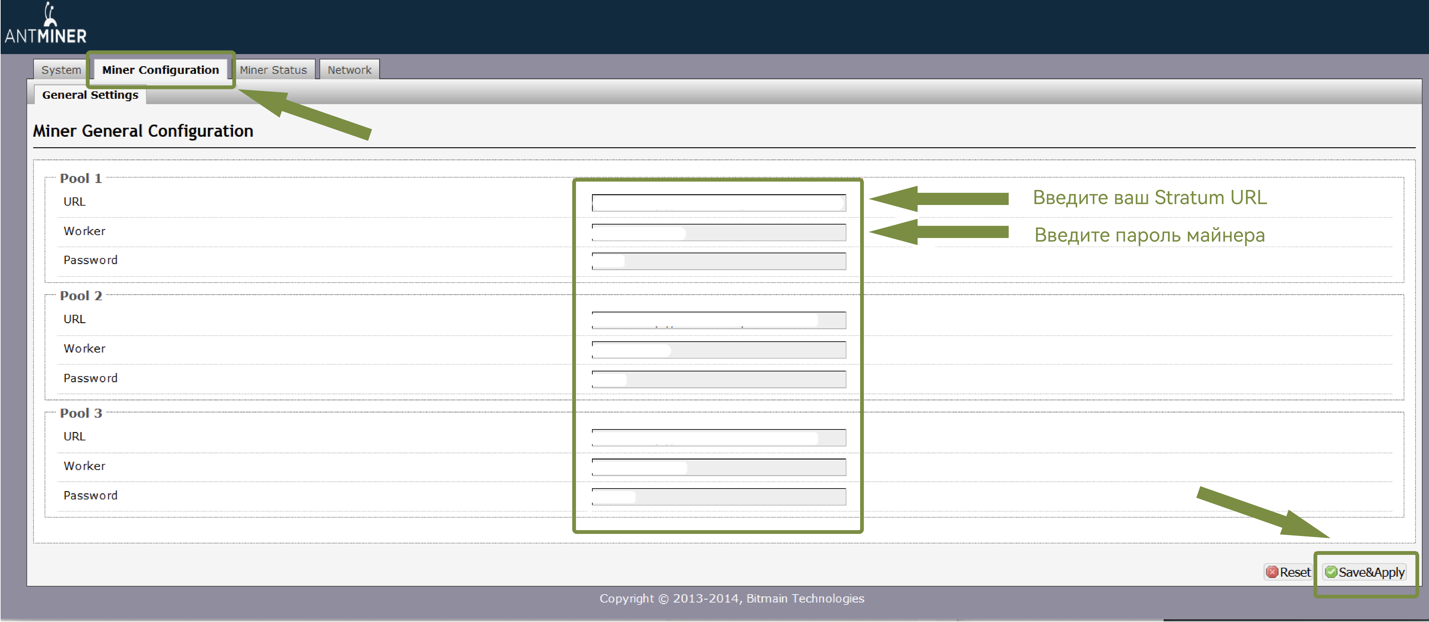Click the Pool 3 section label
This screenshot has height=622, width=1429.
pyautogui.click(x=81, y=413)
